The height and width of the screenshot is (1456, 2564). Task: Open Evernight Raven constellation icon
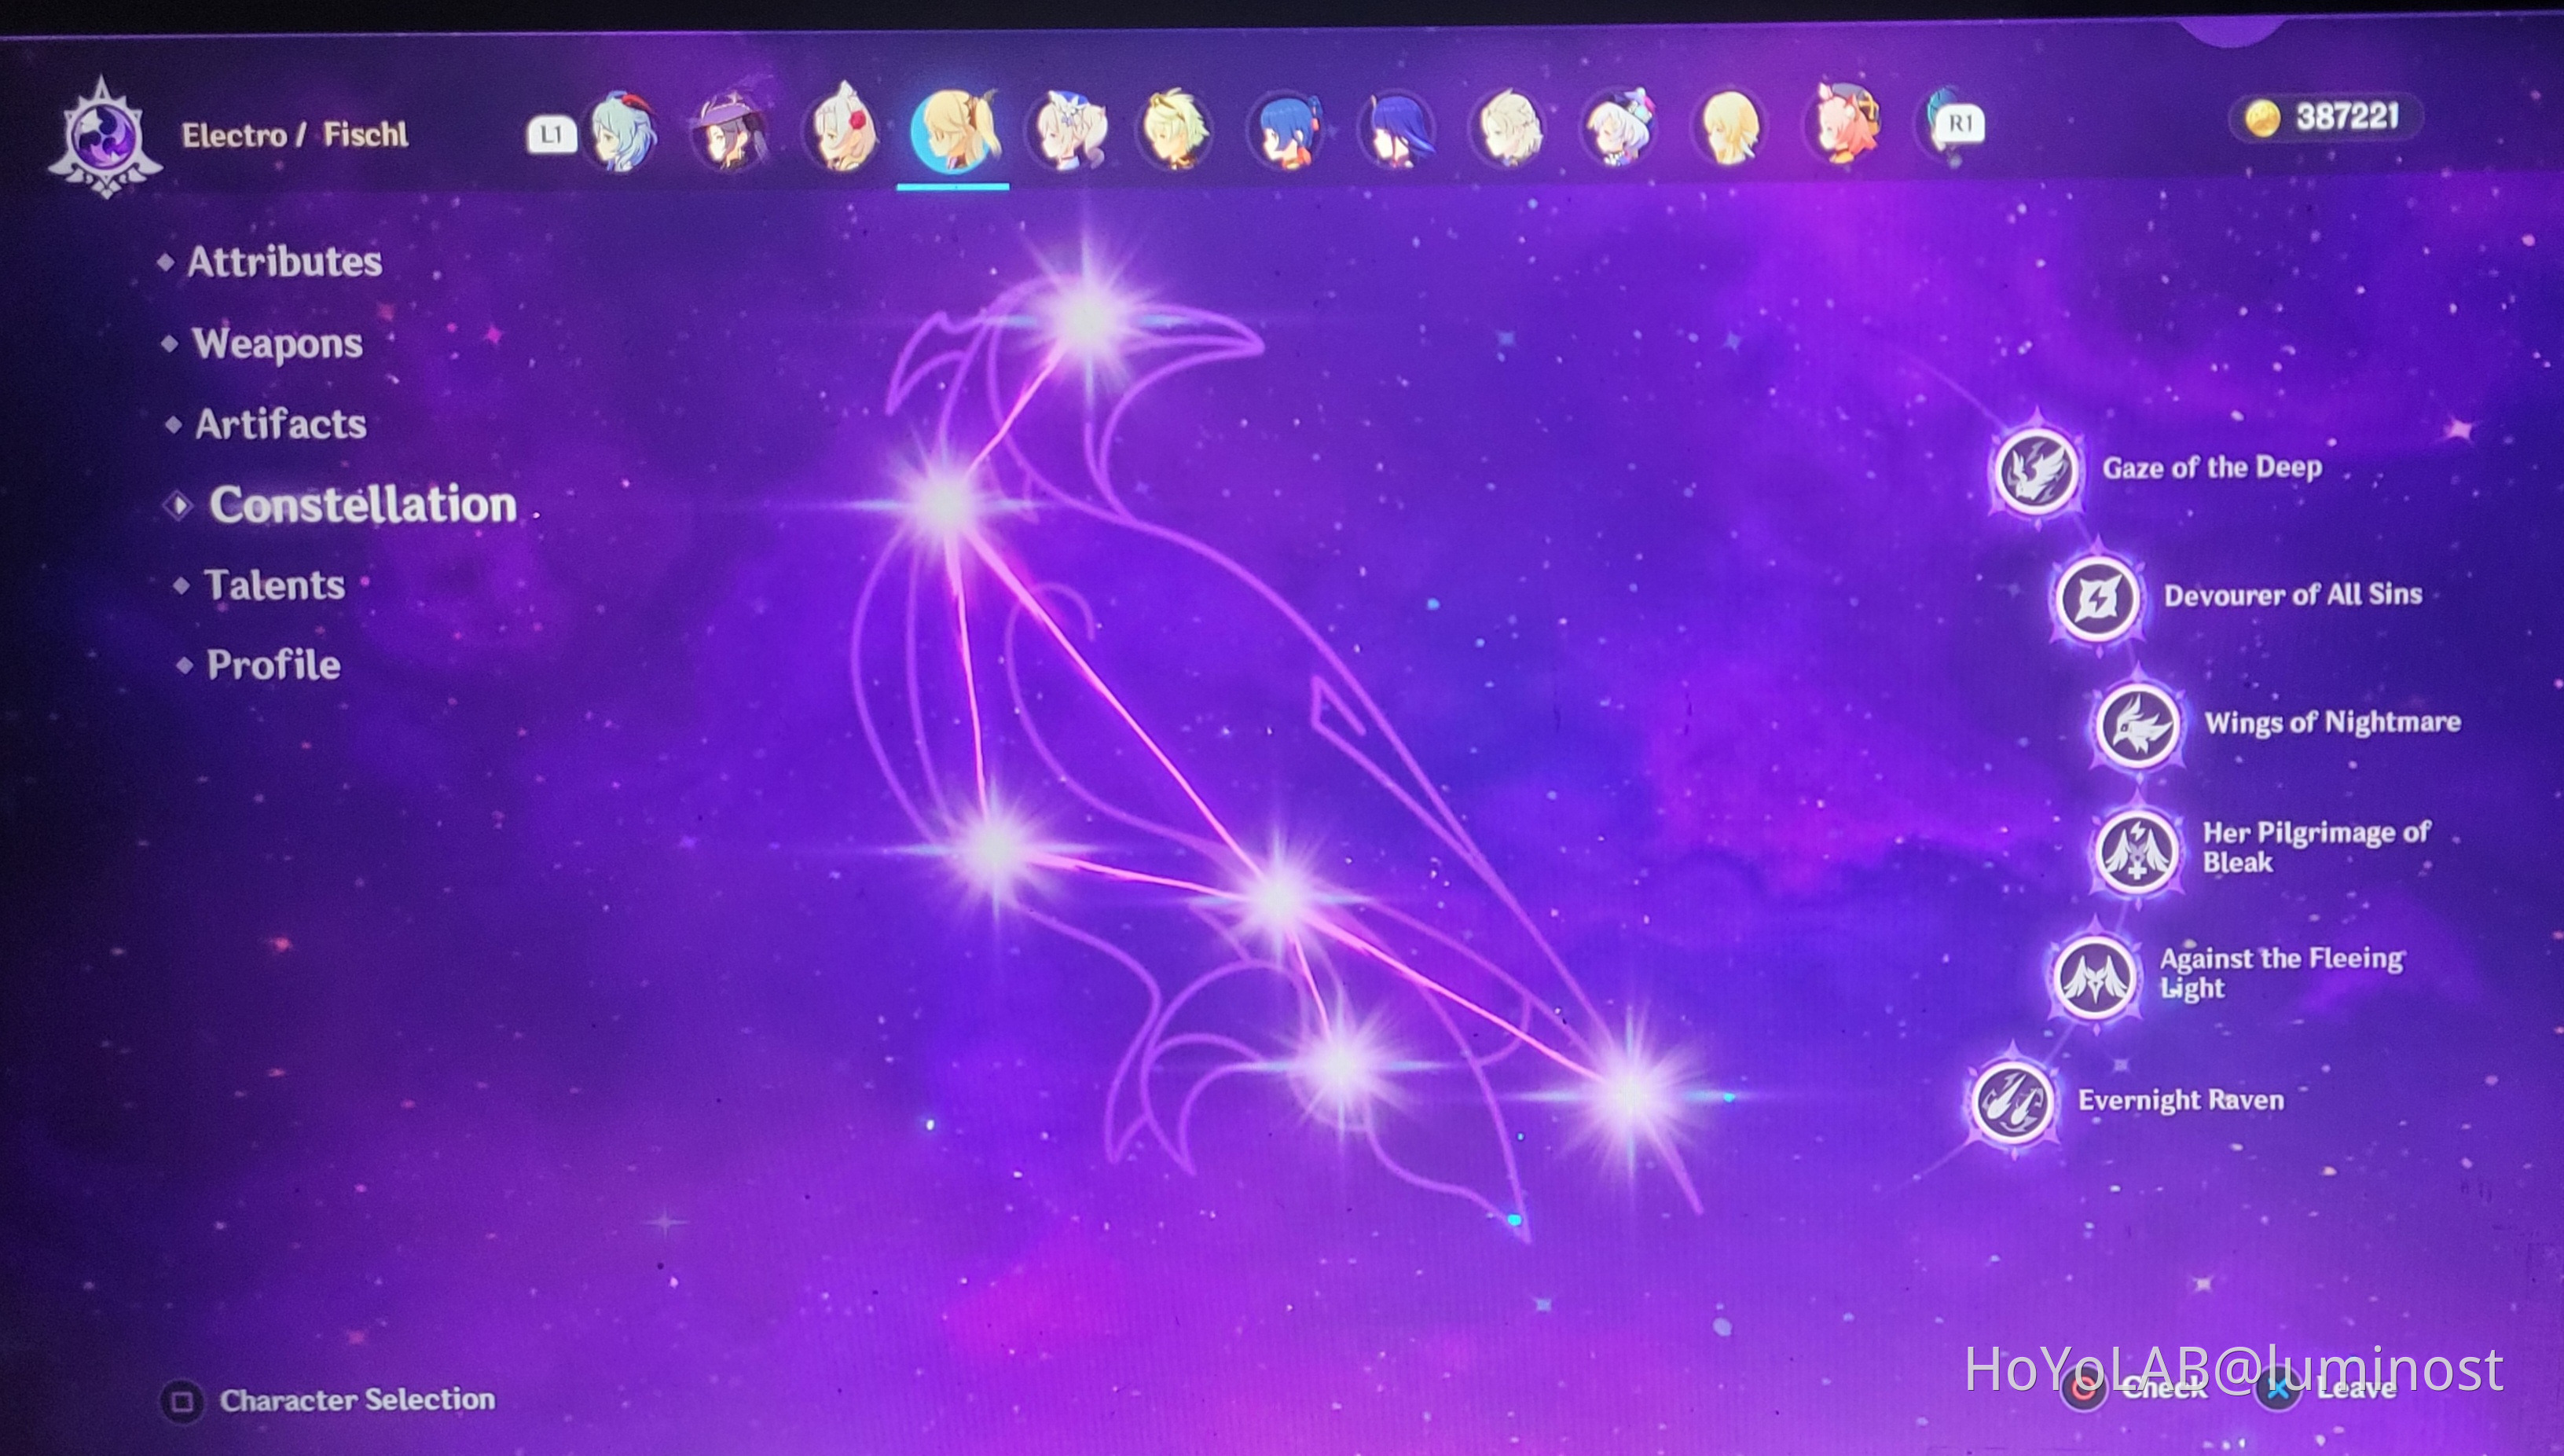pos(2013,1102)
